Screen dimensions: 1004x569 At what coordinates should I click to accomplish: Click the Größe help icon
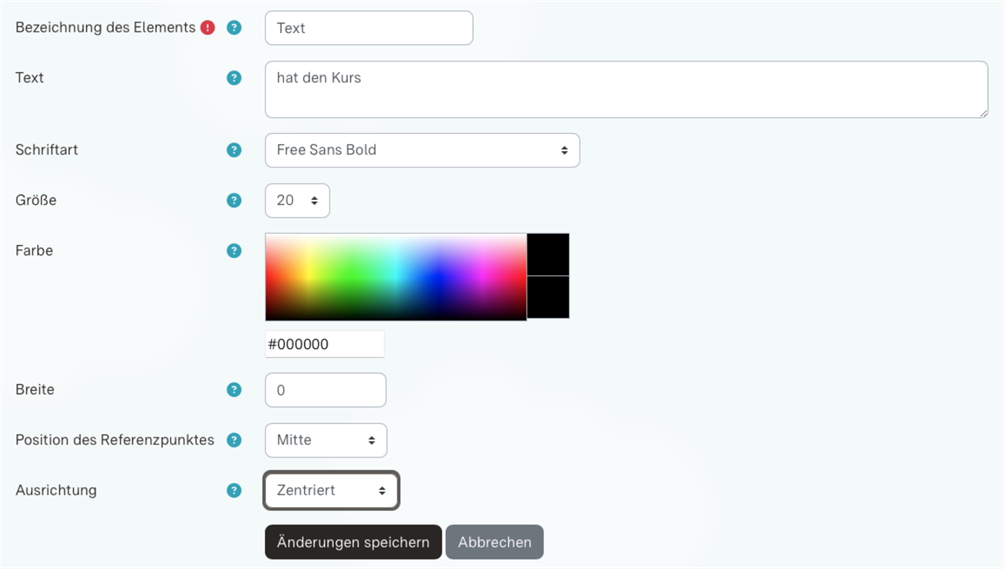(234, 200)
